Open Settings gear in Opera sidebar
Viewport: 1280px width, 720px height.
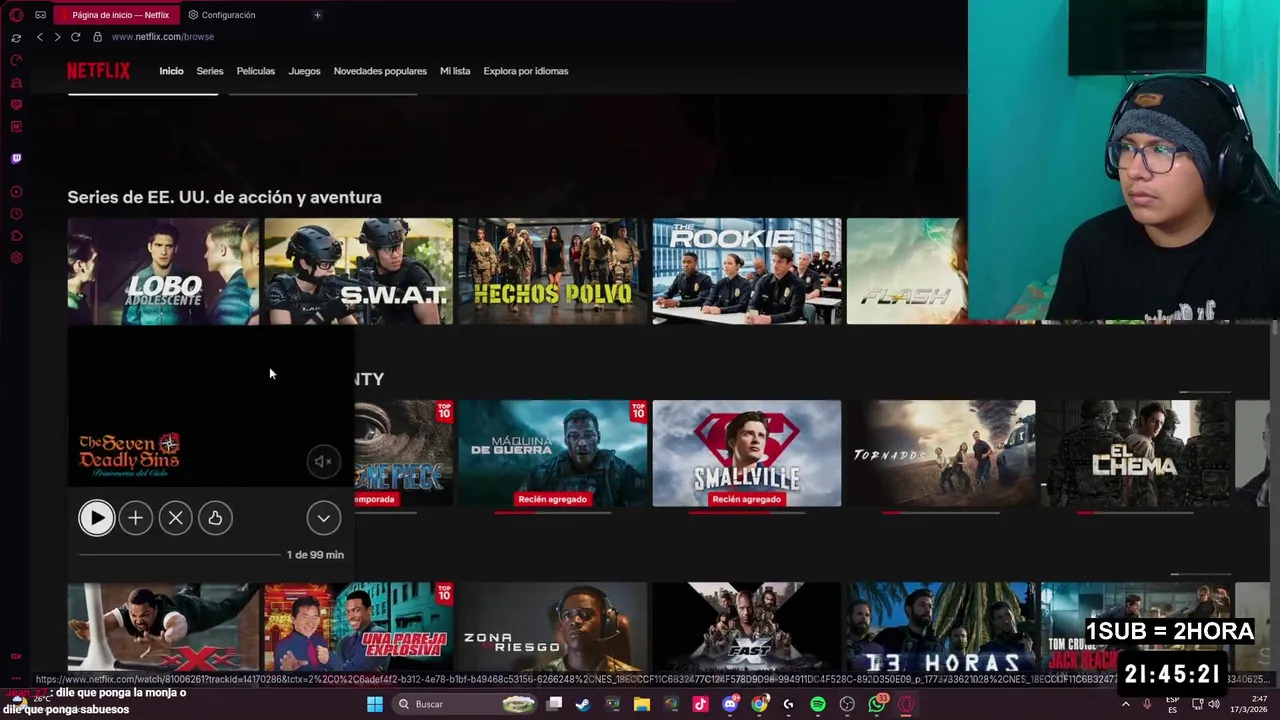coord(16,258)
